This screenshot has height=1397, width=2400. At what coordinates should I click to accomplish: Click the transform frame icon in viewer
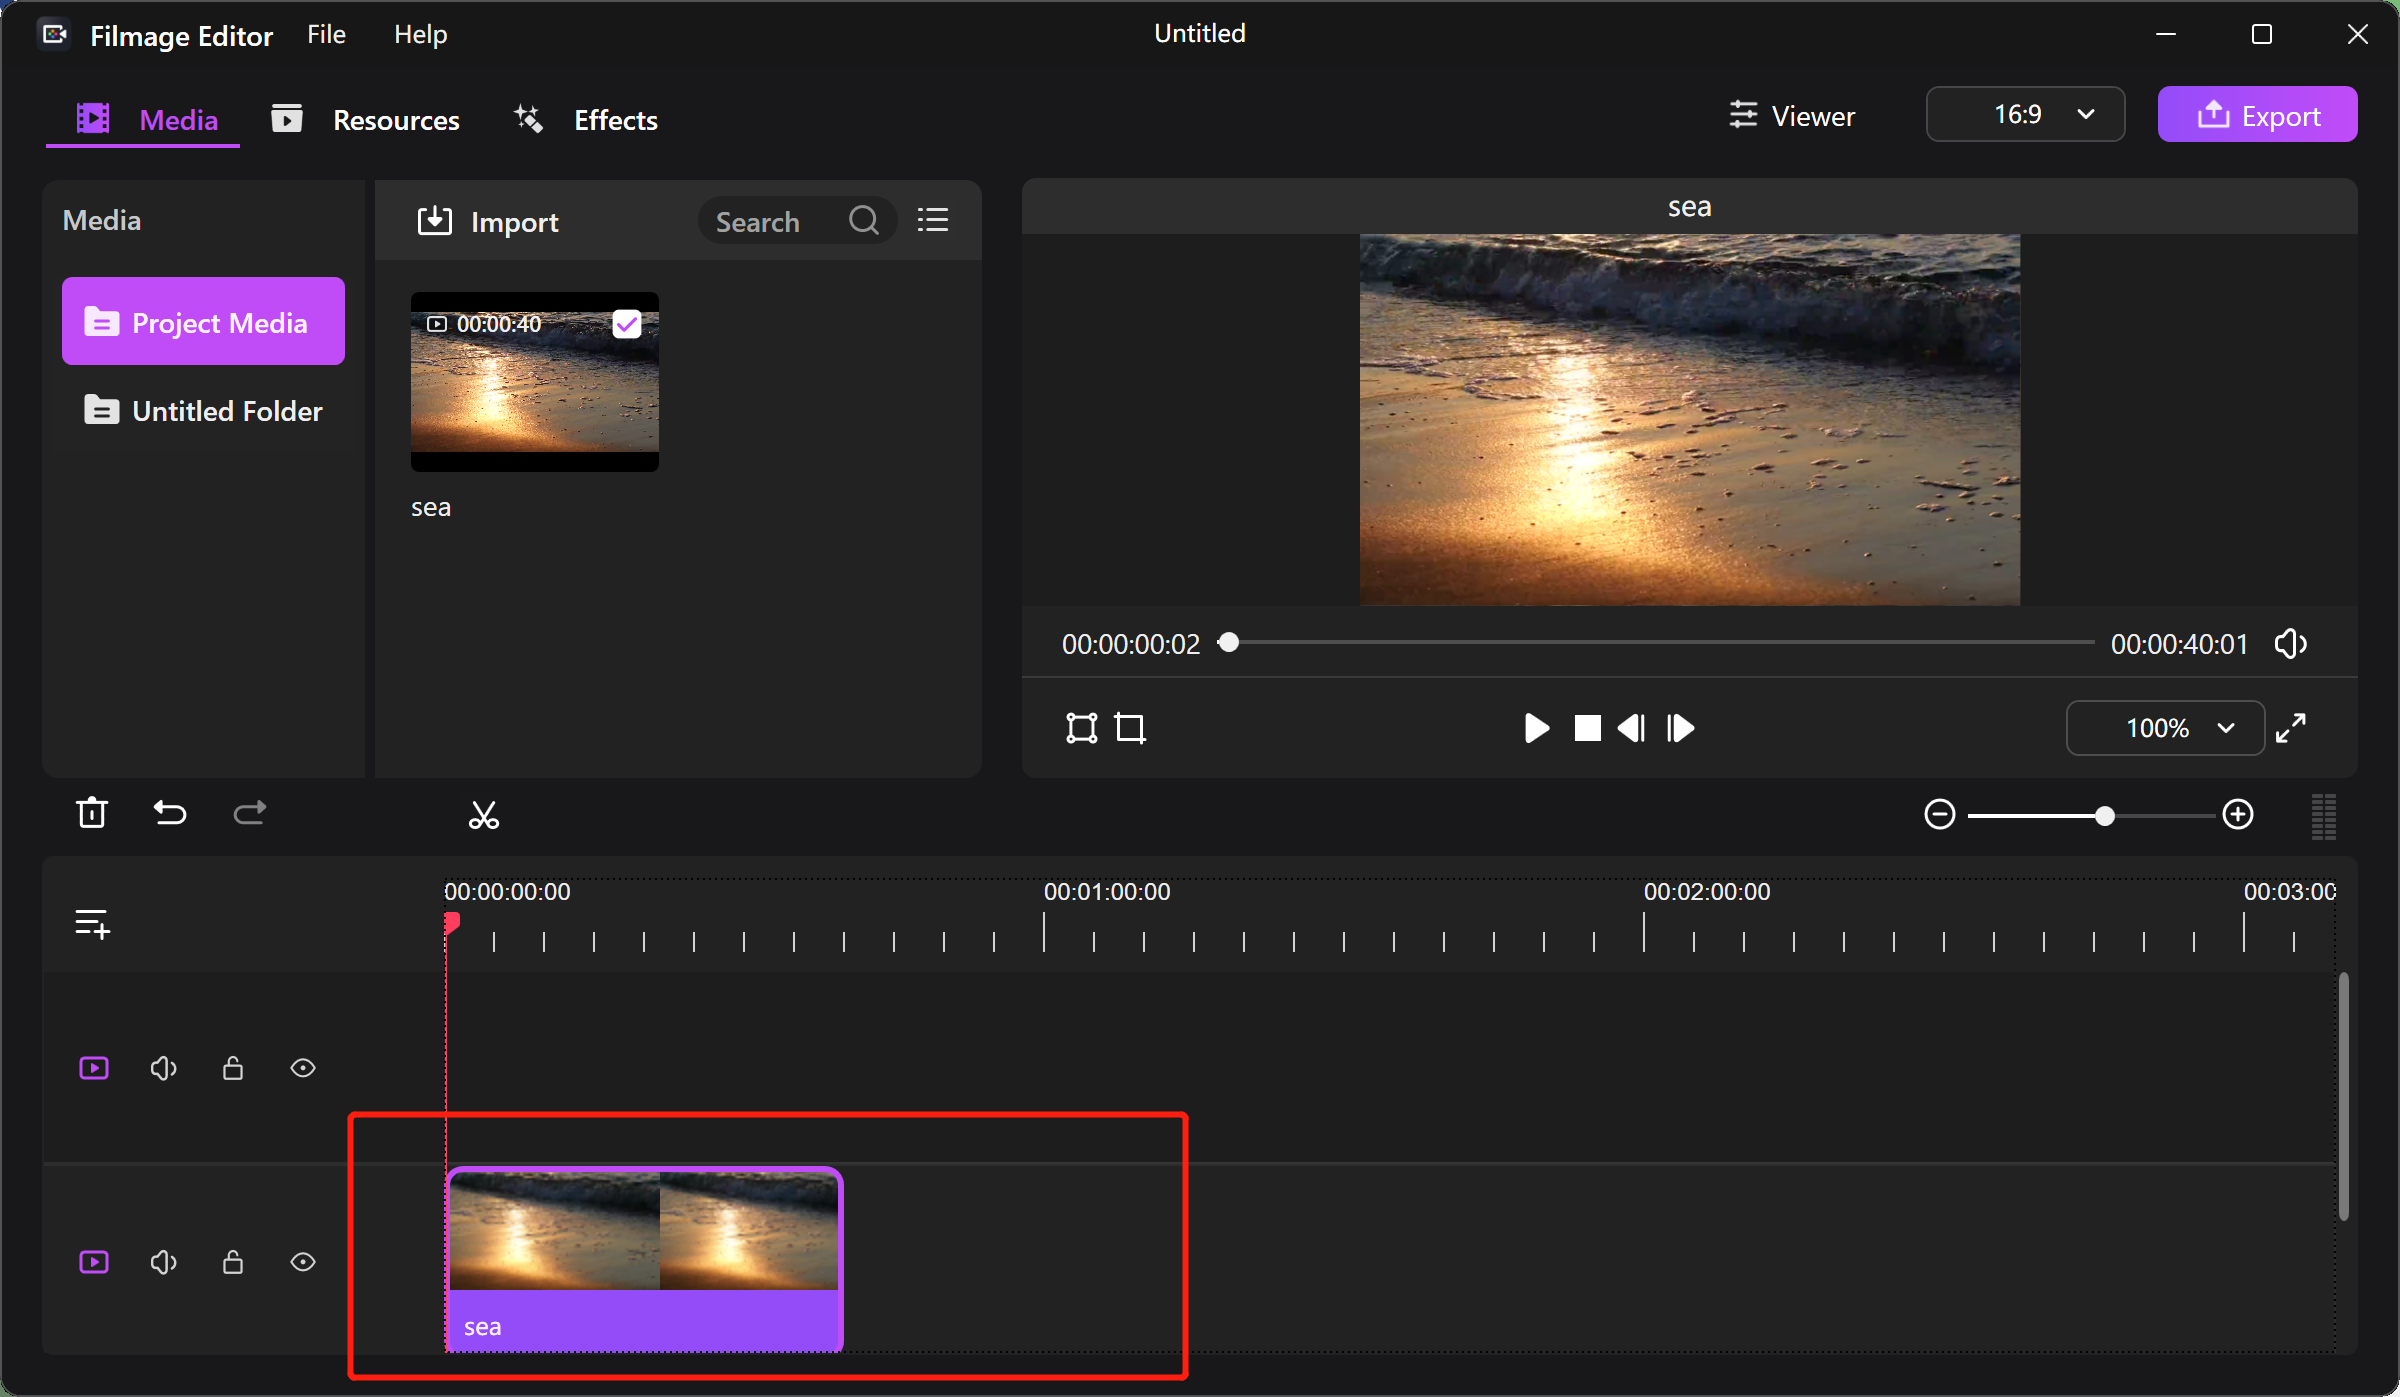coord(1082,728)
